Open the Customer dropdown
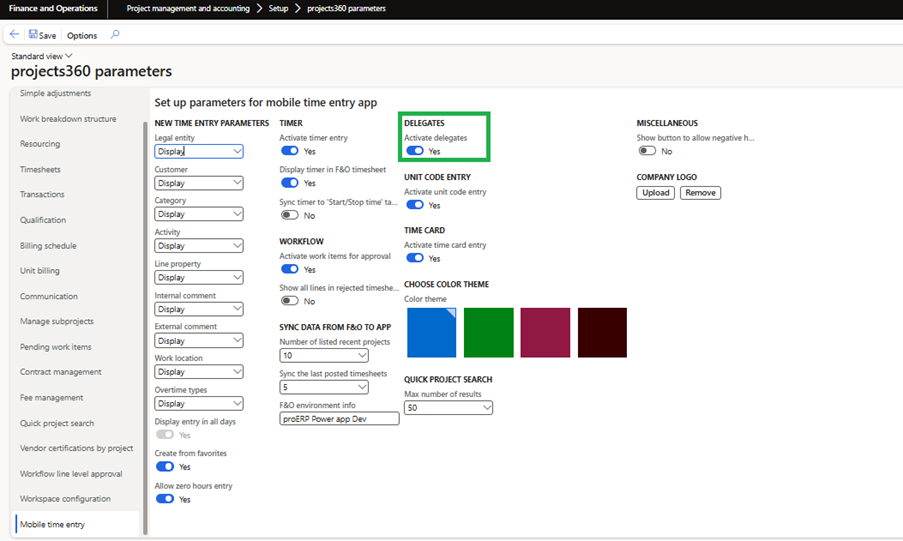 pos(199,183)
